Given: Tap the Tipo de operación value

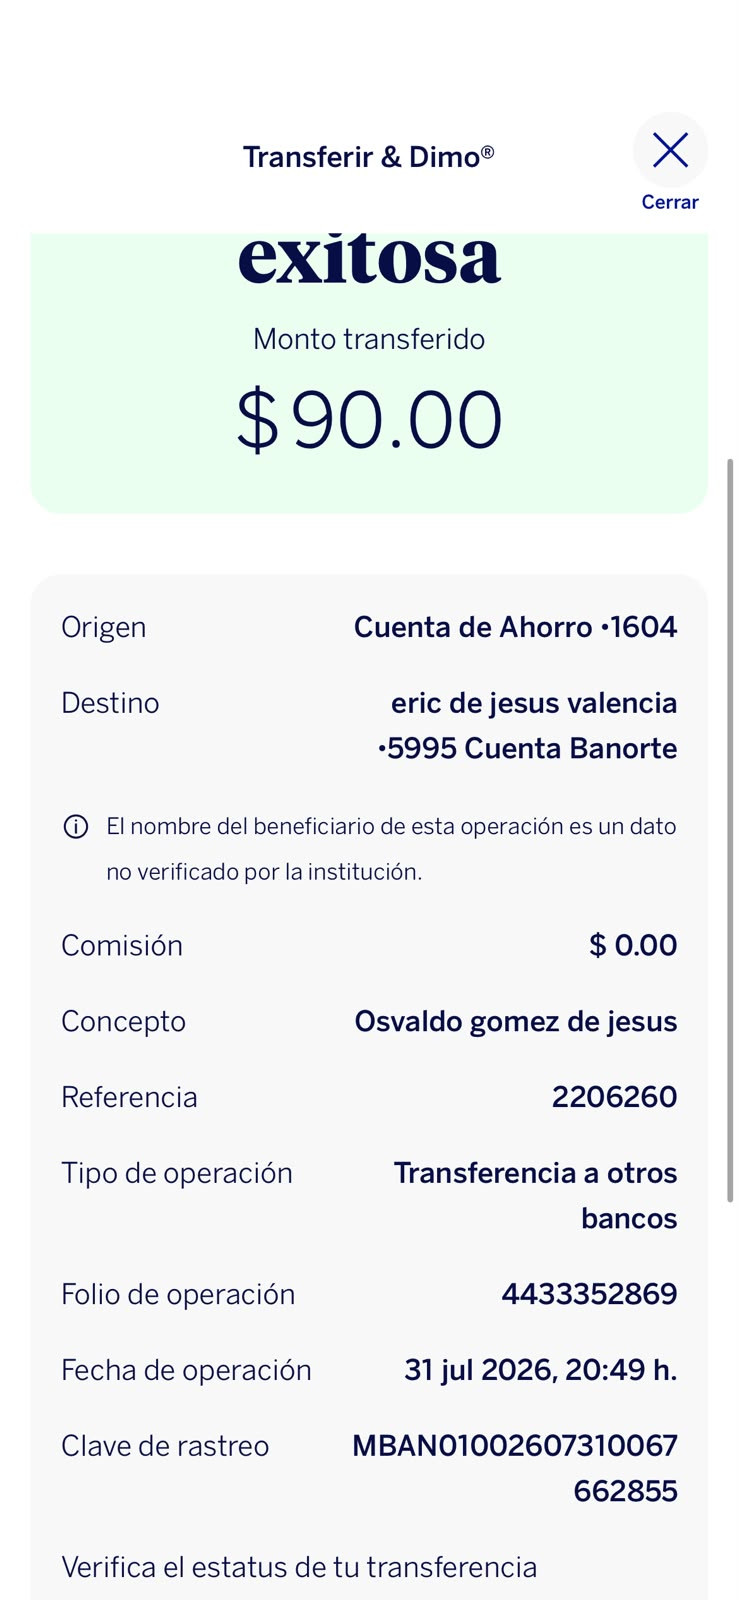Looking at the screenshot, I should [535, 1195].
